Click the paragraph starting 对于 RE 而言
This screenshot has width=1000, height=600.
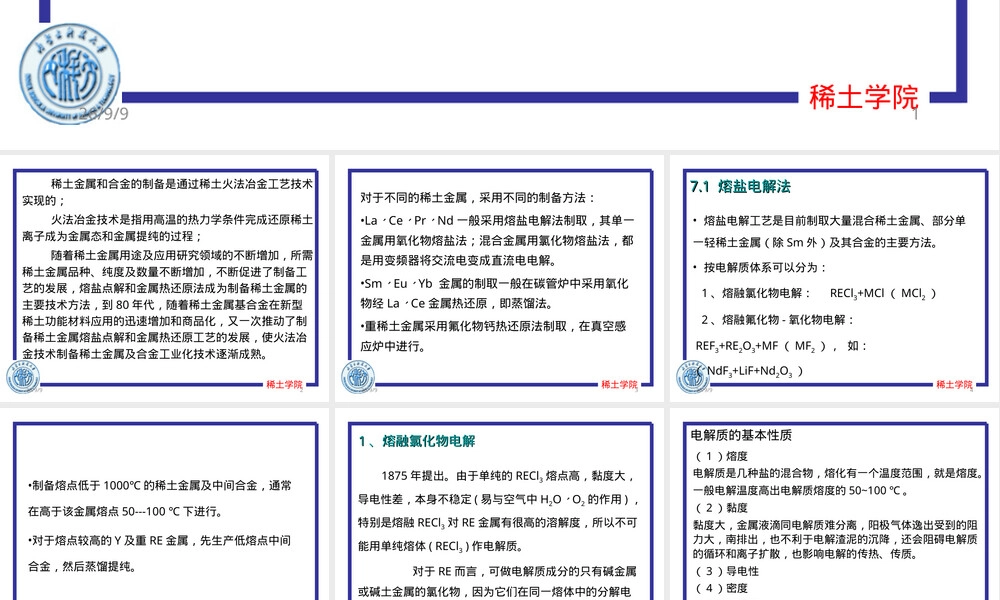[x=497, y=582]
